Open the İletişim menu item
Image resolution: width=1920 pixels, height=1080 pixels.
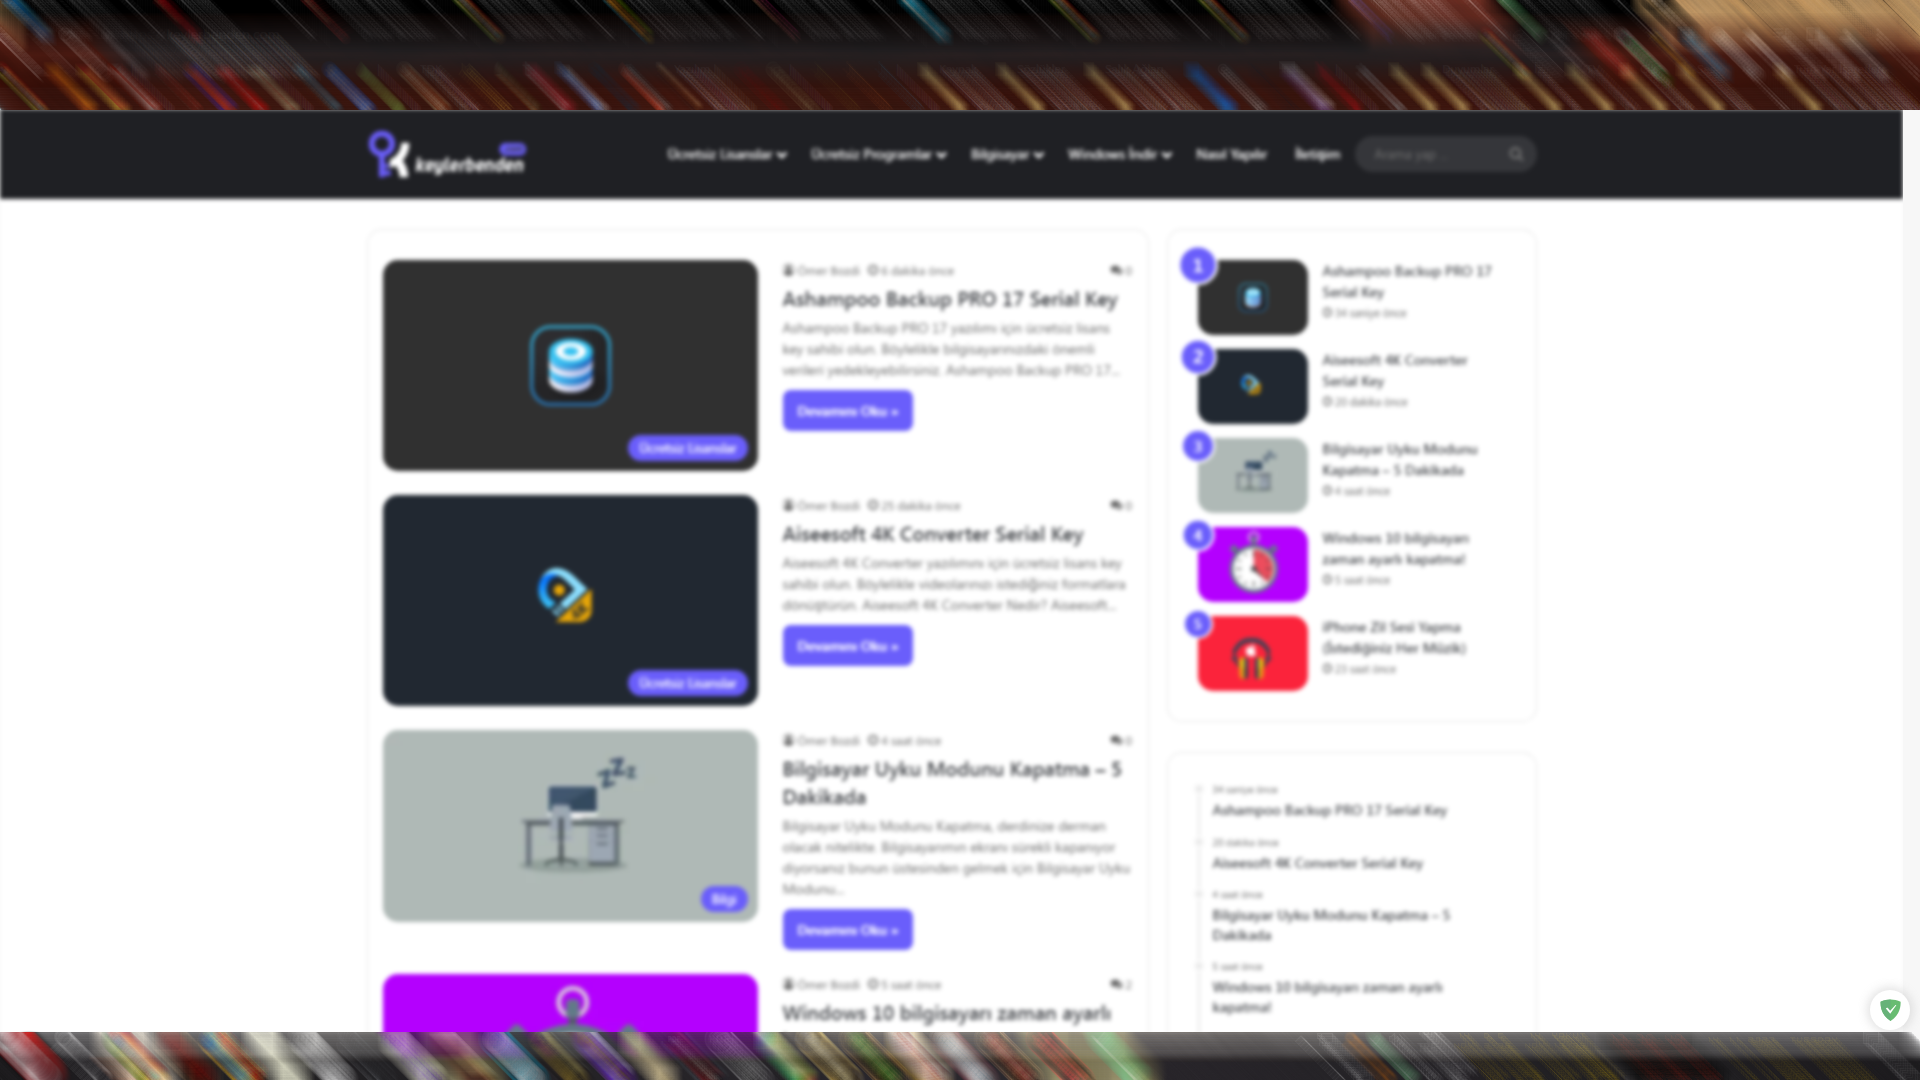coord(1317,154)
